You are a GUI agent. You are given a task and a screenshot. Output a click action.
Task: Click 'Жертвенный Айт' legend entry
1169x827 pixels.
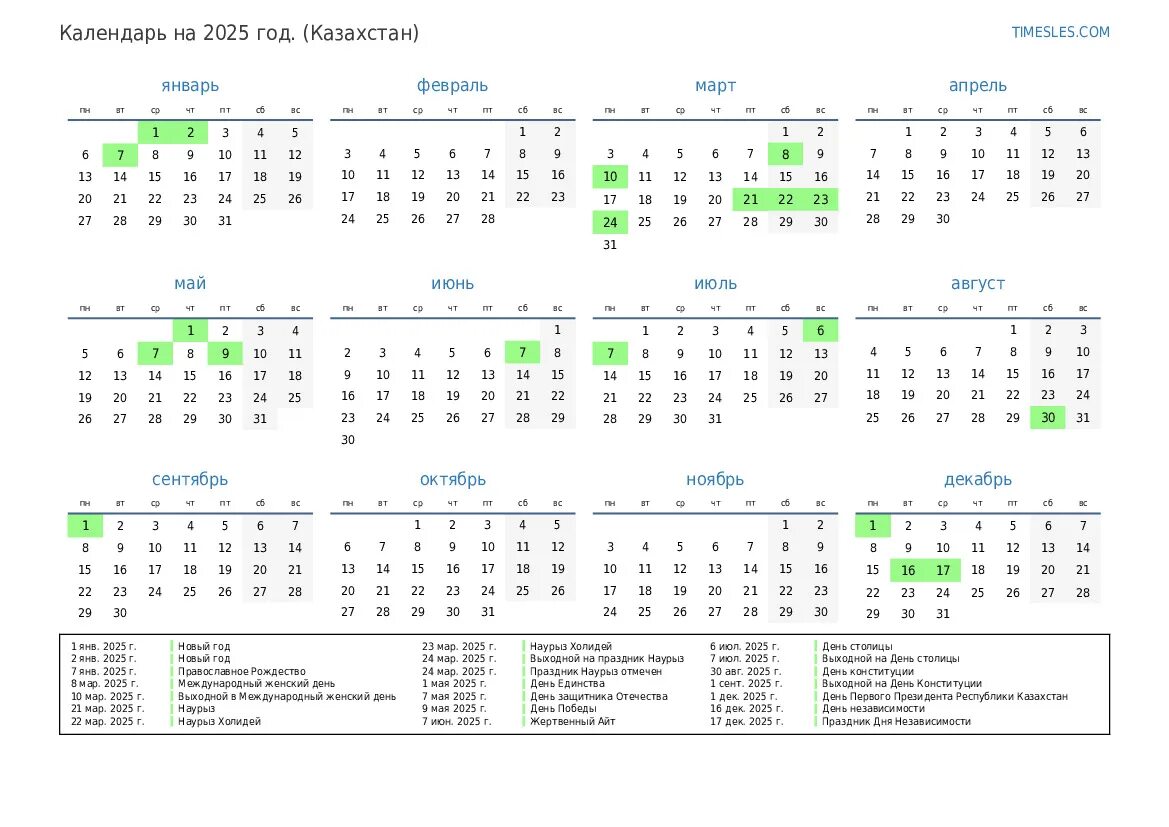573,721
